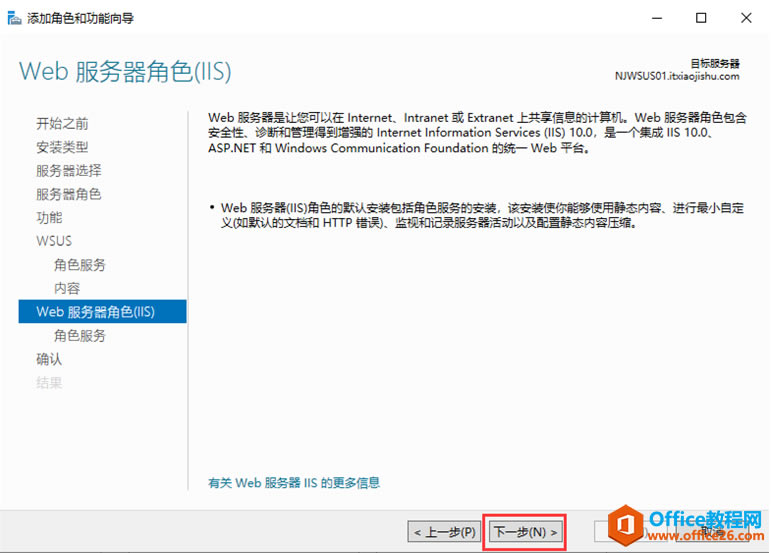771x553 pixels.
Task: Close the 添加角色和功能向导 window
Action: point(746,18)
